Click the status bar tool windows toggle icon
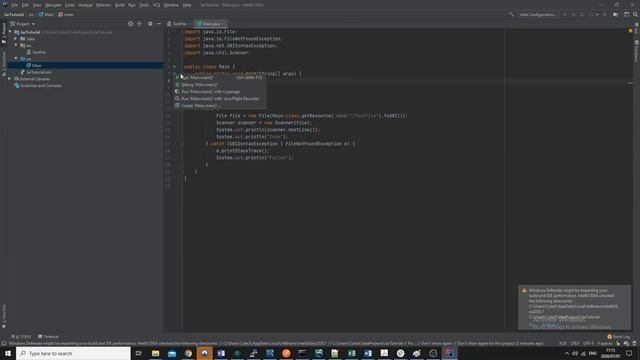The width and height of the screenshot is (640, 360). pyautogui.click(x=4, y=343)
